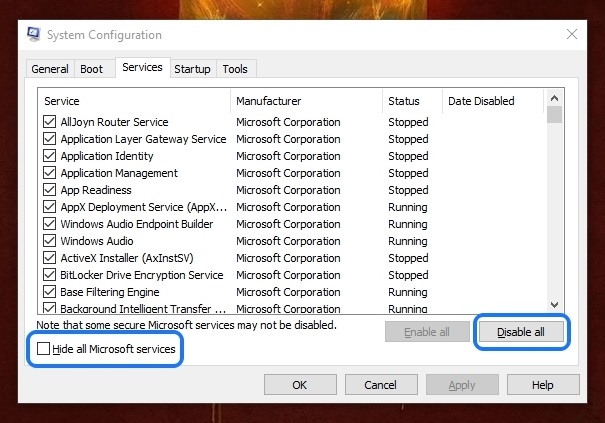
Task: Click the scrollbar down arrow
Action: [554, 305]
